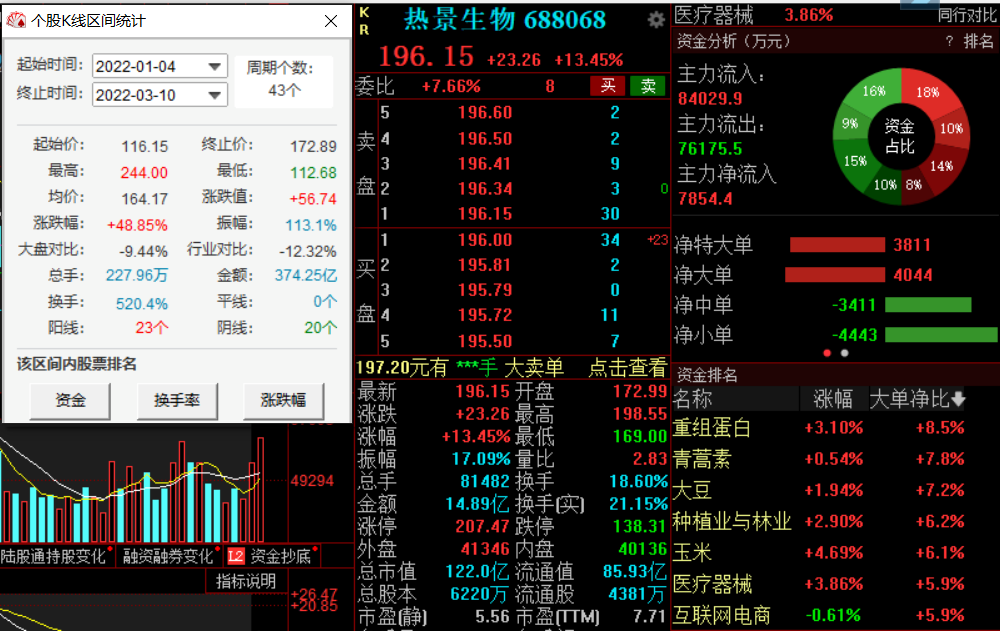Click buy level 2 price 195.81
Image resolution: width=1000 pixels, height=631 pixels.
485,265
